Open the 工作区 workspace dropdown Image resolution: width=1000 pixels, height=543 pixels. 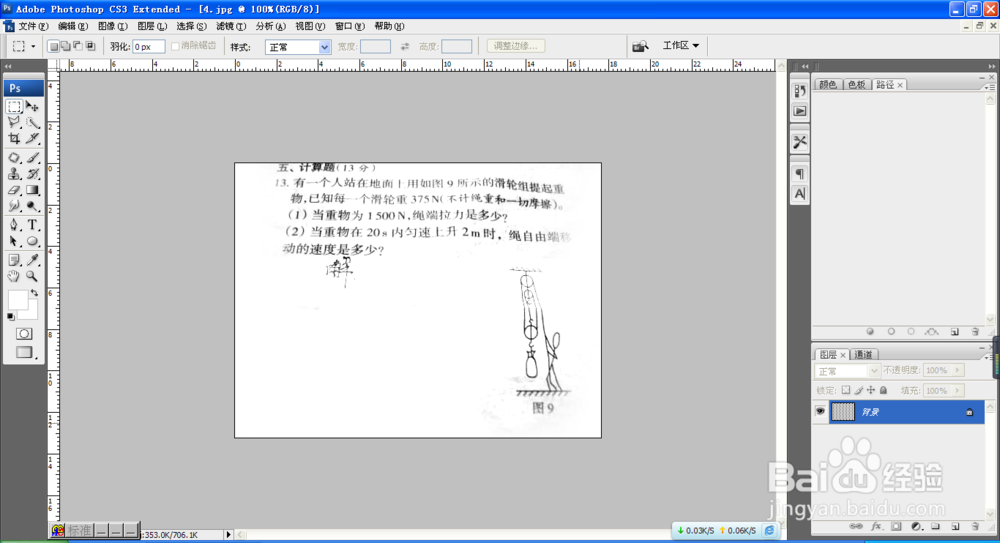pos(680,45)
